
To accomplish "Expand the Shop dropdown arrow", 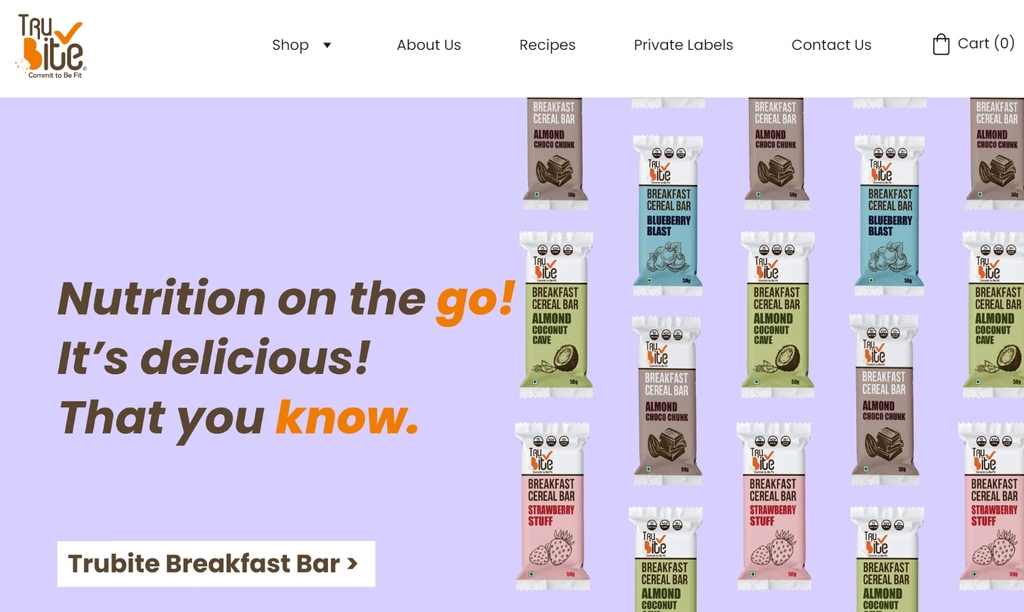I will click(x=327, y=45).
